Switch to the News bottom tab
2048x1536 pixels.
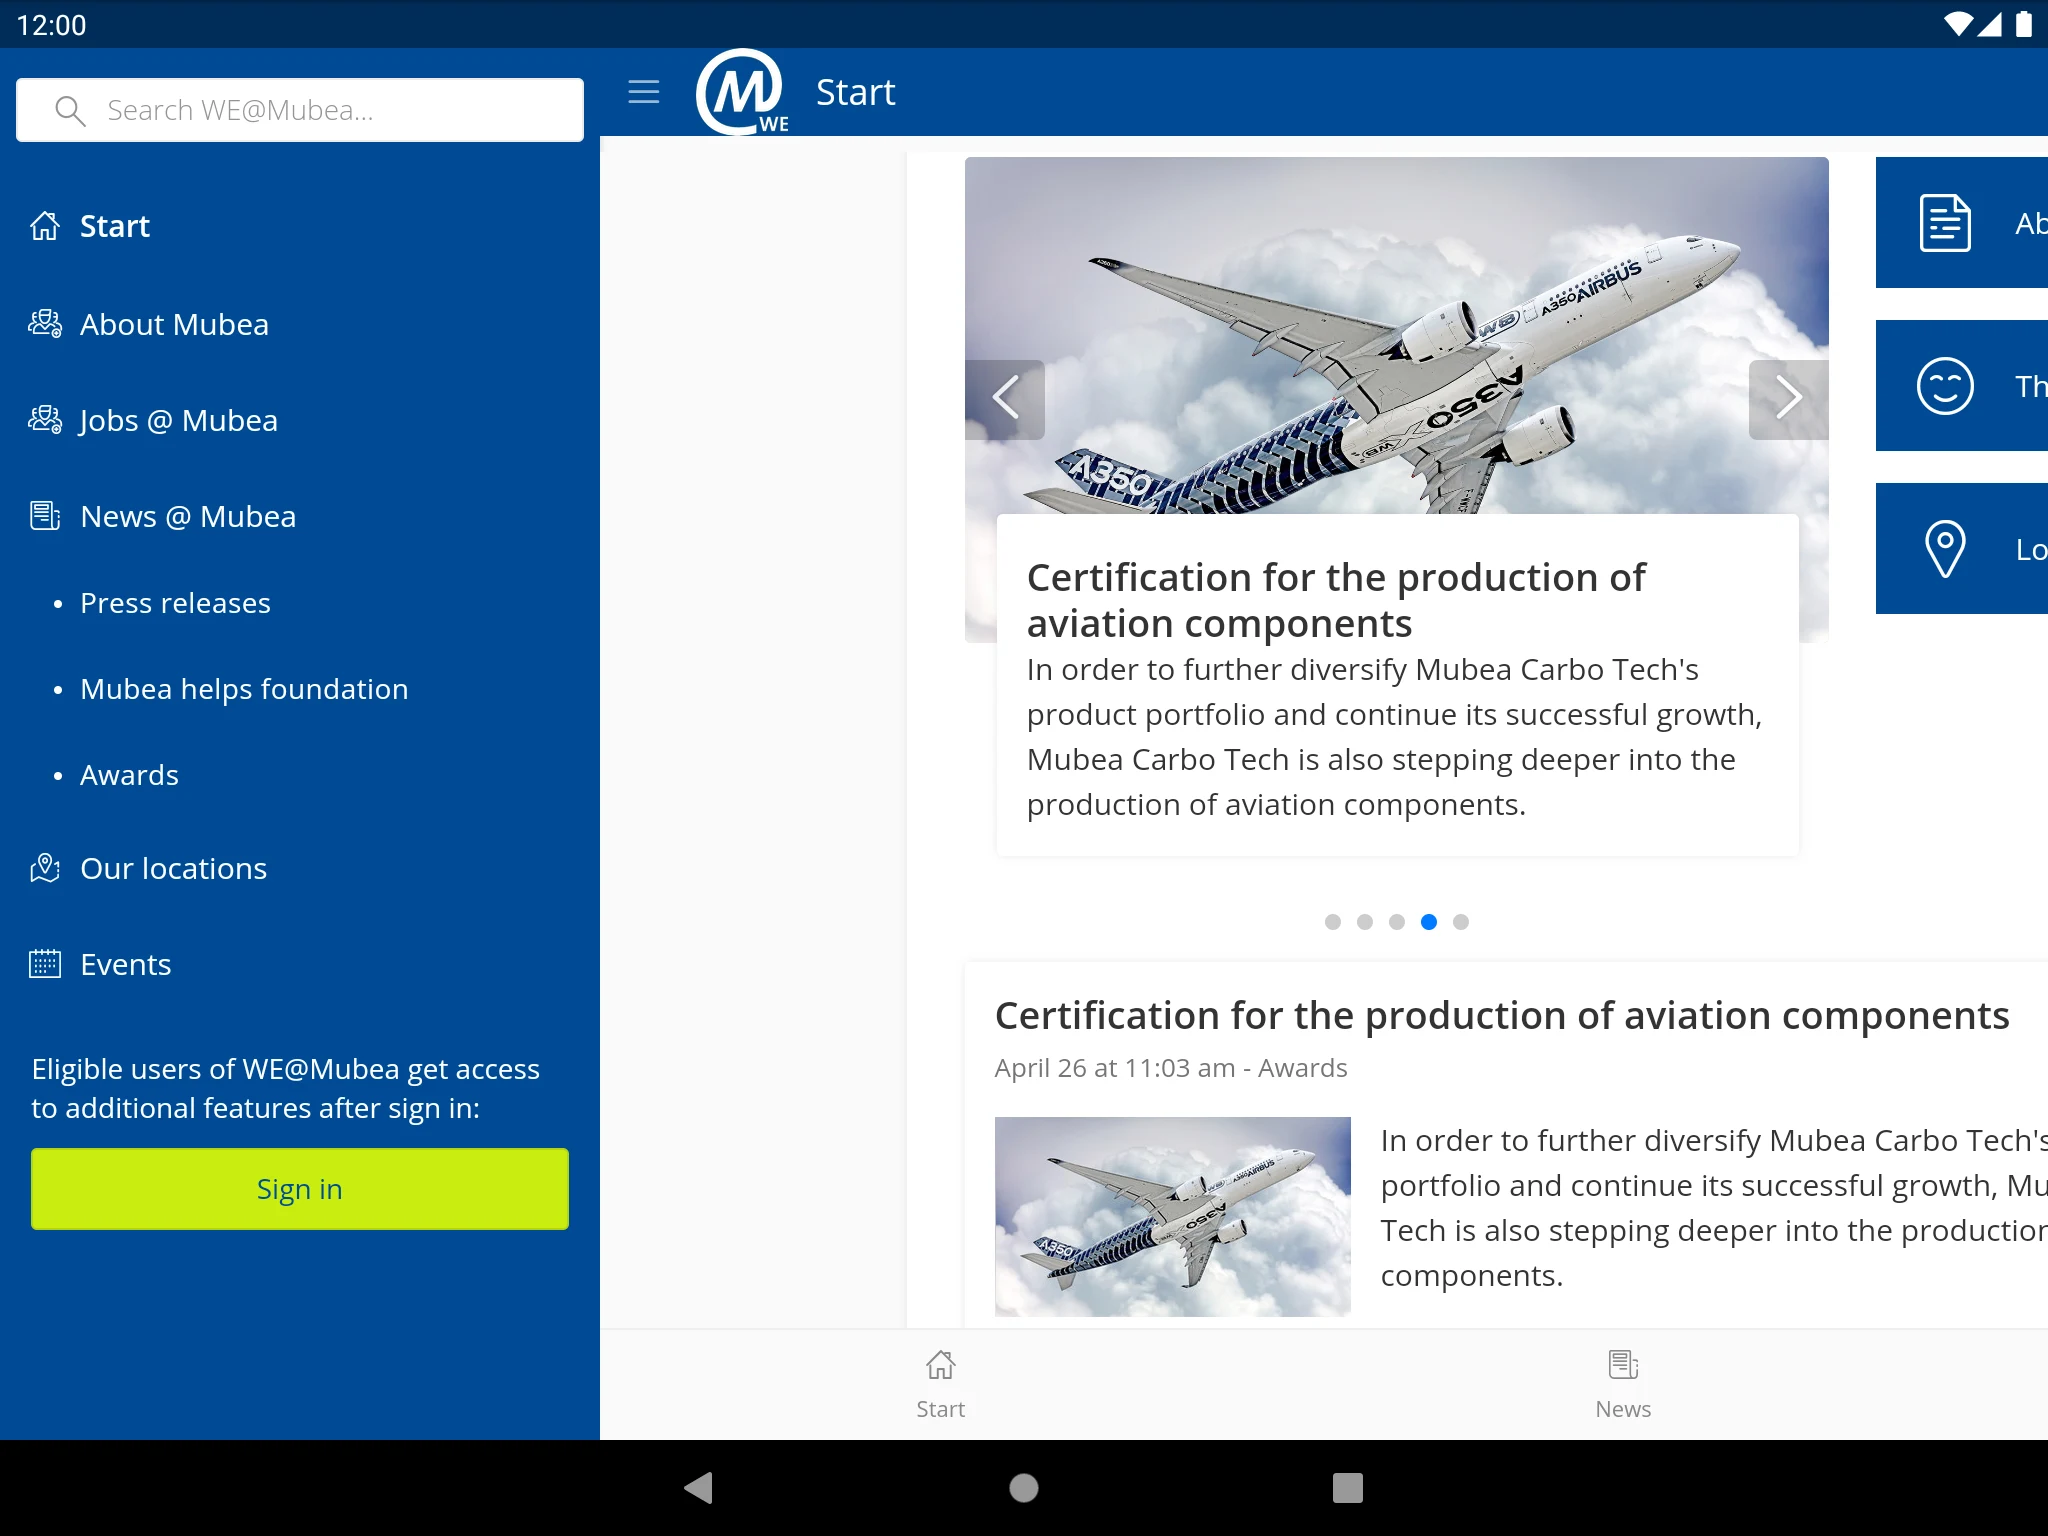click(x=1623, y=1385)
